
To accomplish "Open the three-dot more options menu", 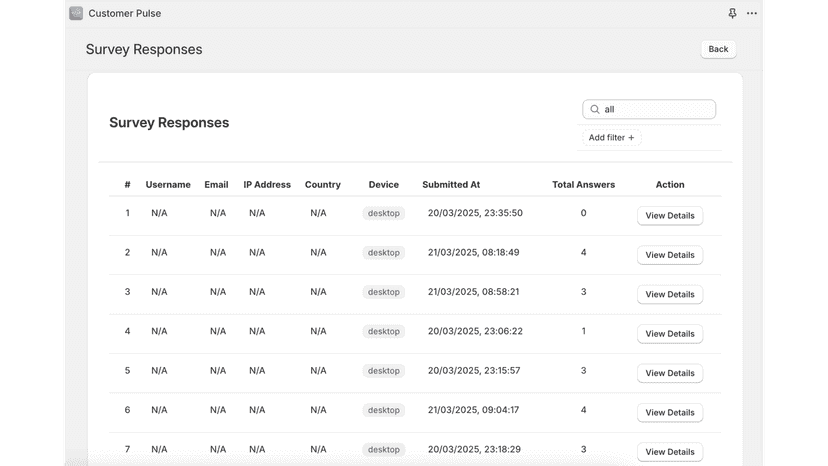I will click(752, 13).
